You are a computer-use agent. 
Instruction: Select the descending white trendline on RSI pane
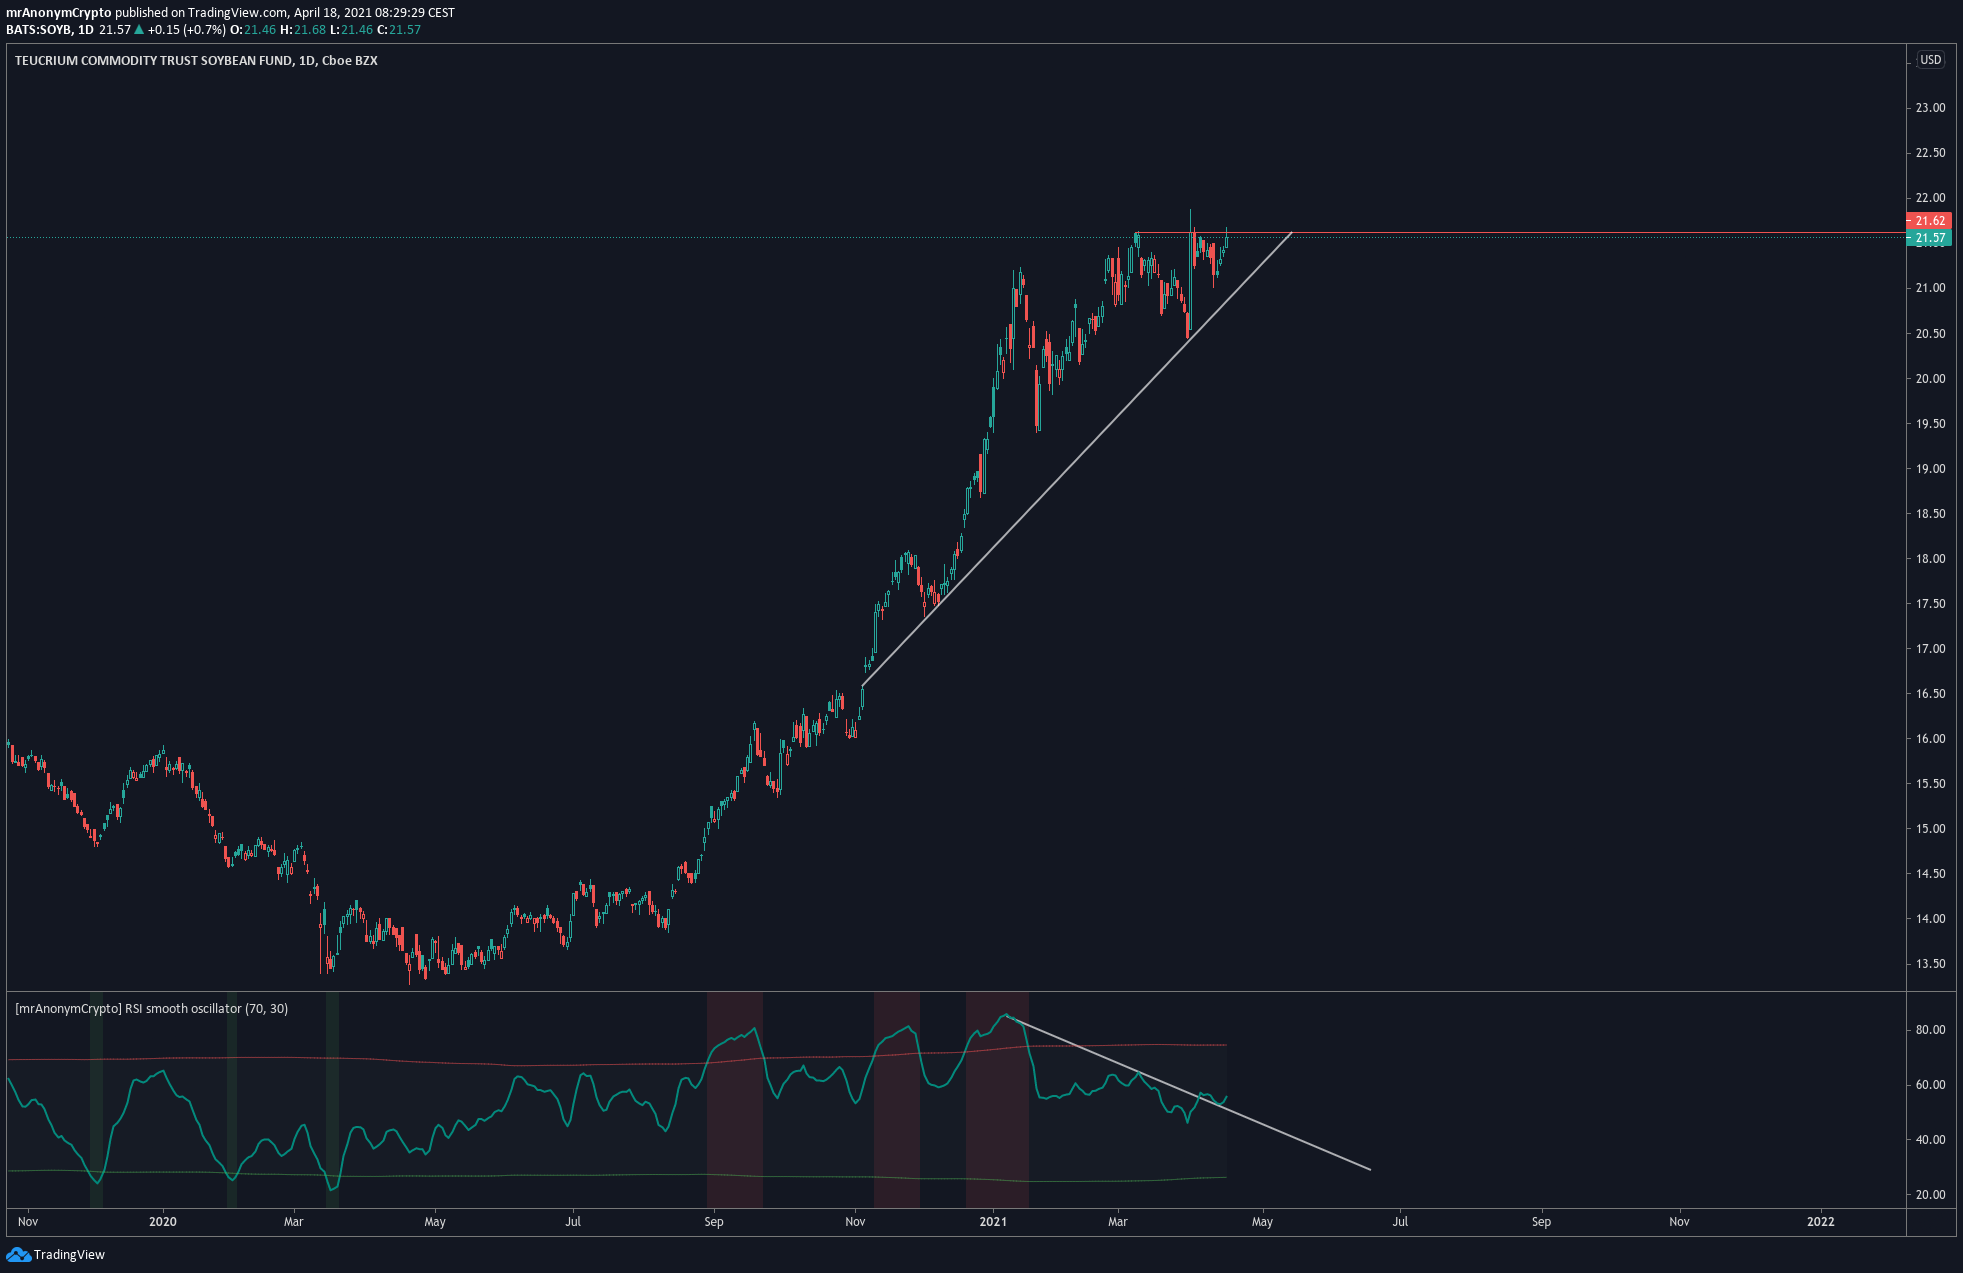point(1189,1093)
